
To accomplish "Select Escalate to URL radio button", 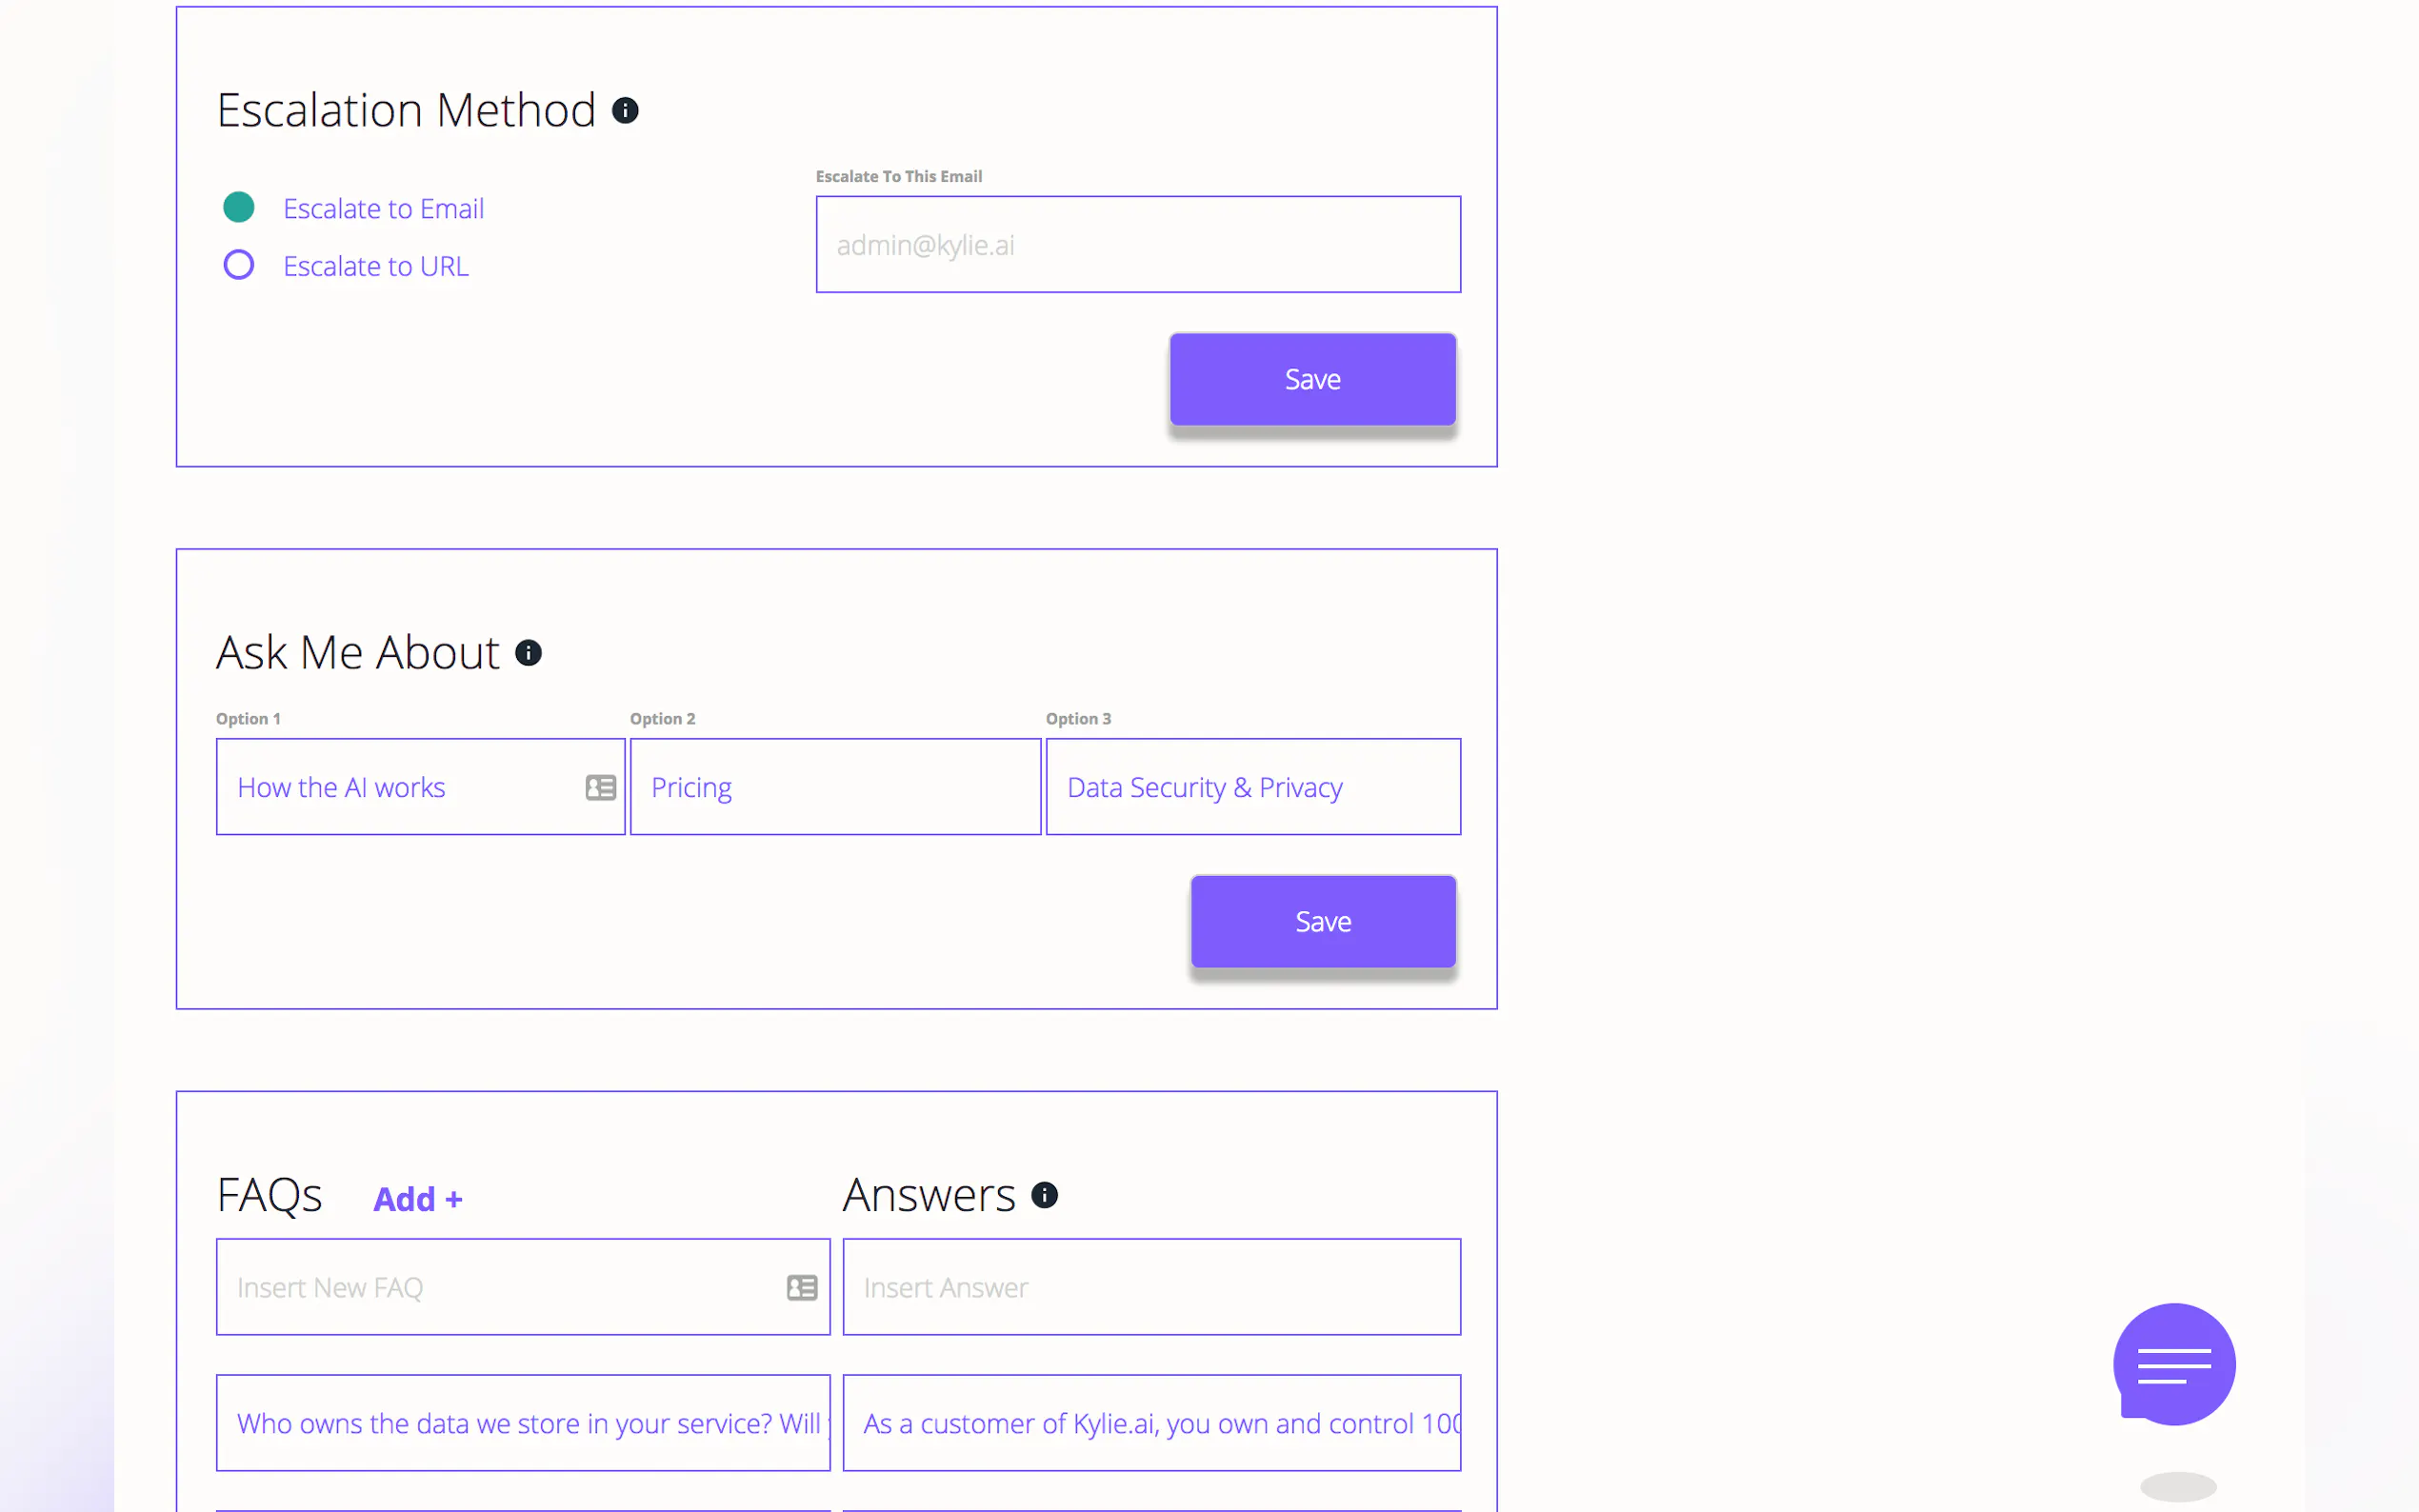I will (238, 265).
